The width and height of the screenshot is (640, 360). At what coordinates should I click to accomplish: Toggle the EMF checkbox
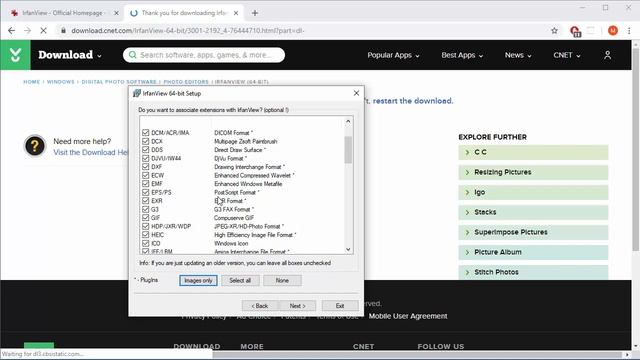[146, 184]
